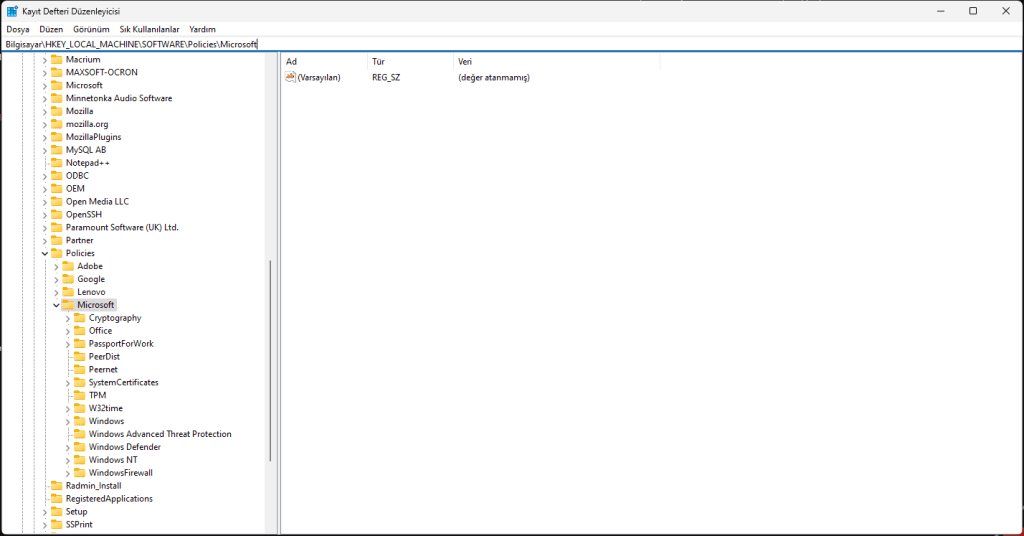Expand the SystemCertificates key

pyautogui.click(x=68, y=383)
